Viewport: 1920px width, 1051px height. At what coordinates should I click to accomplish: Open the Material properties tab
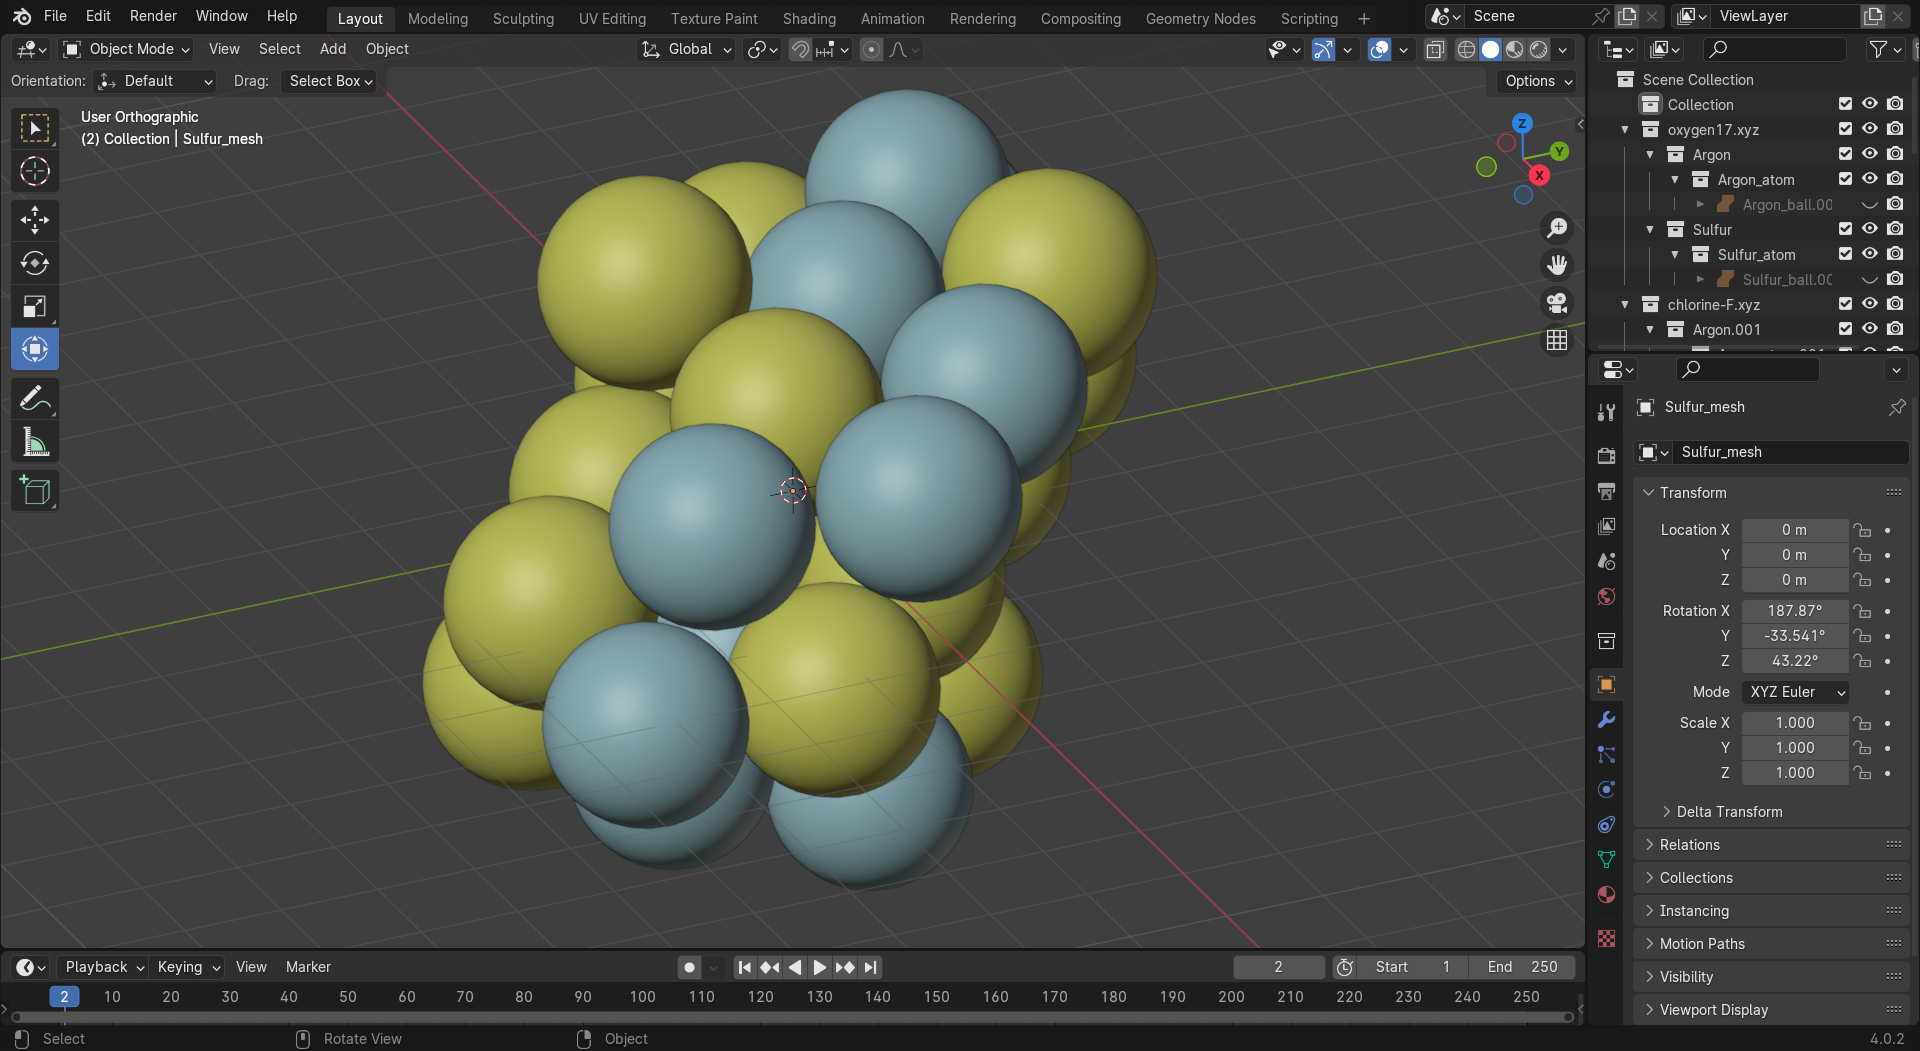(1606, 895)
